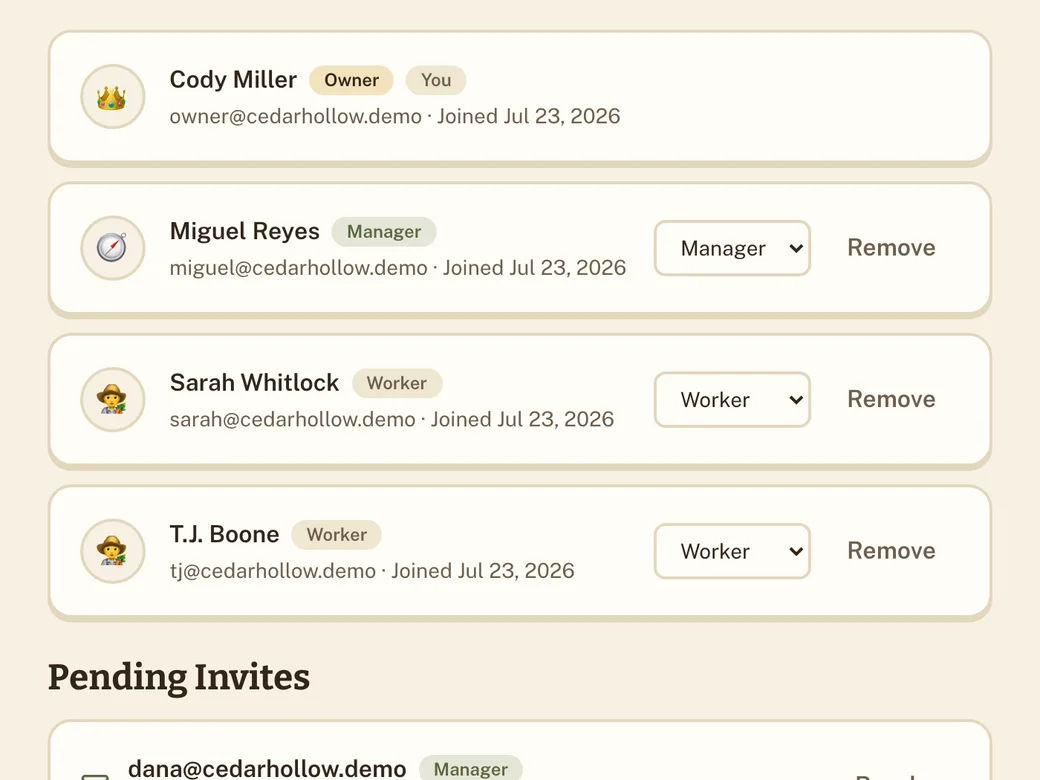Select the name Cody Miller

pos(233,80)
